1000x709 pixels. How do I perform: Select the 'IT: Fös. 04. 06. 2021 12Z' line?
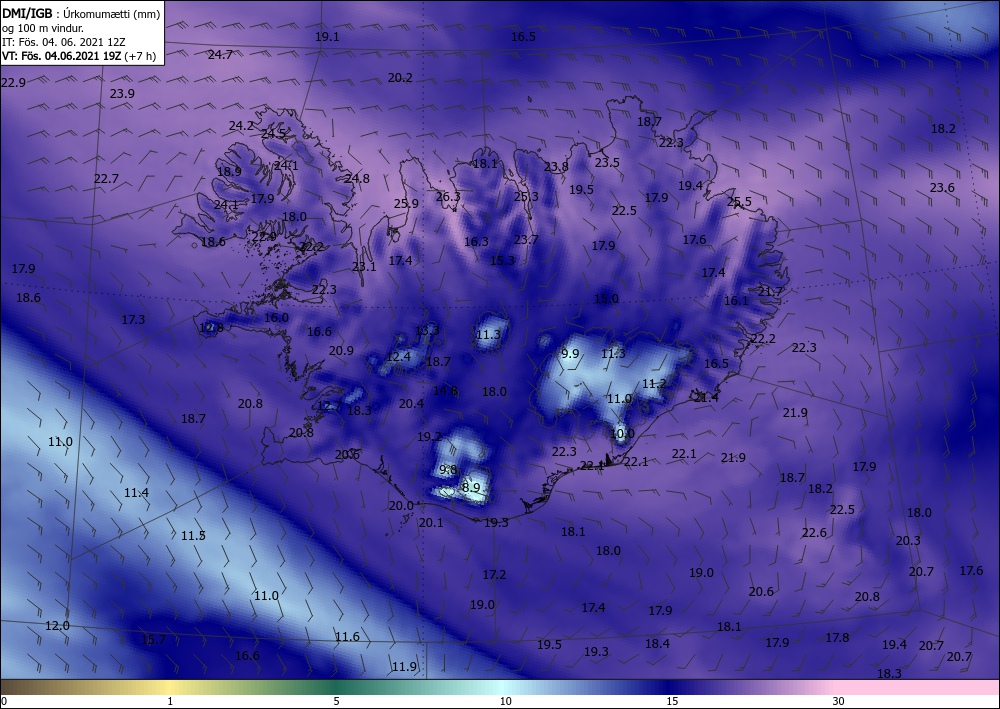coord(63,42)
